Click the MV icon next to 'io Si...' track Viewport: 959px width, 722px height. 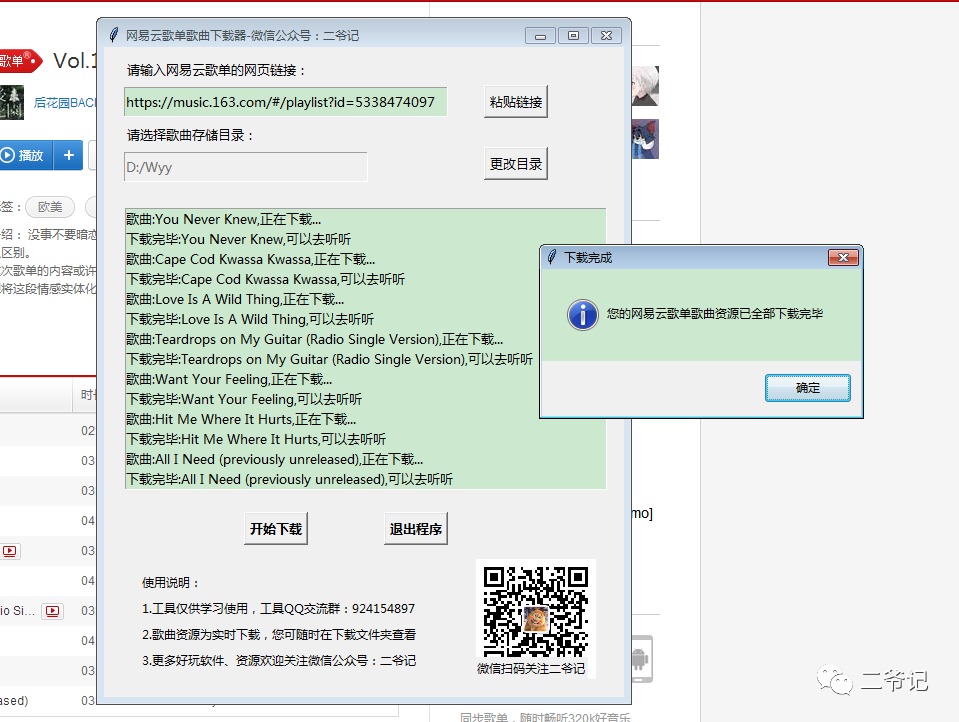click(53, 611)
